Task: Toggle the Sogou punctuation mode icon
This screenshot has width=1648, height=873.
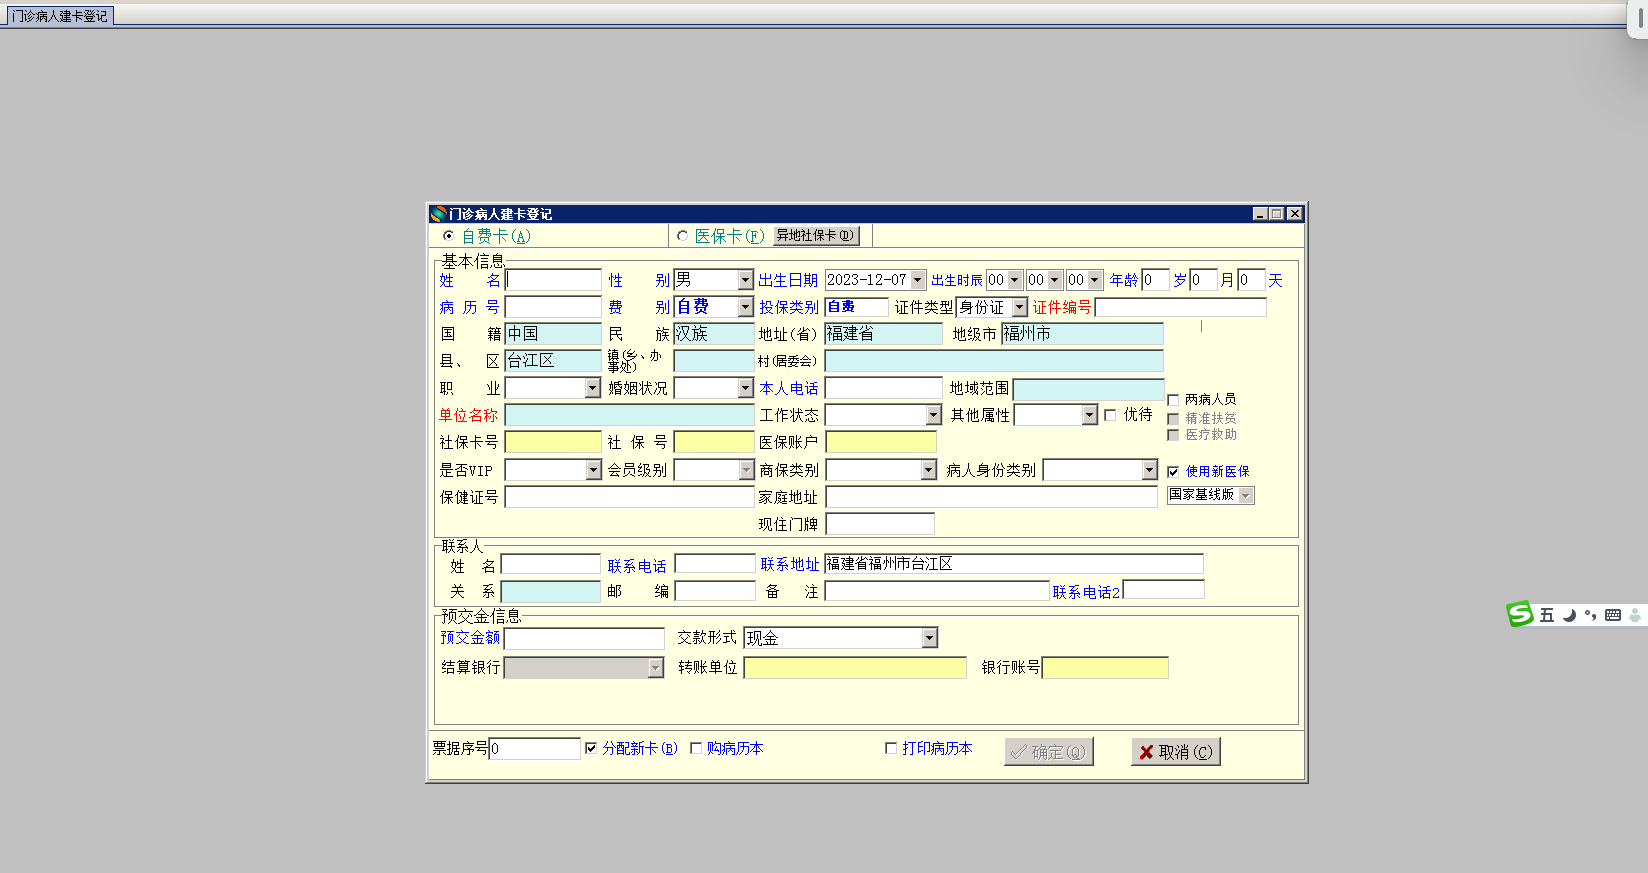Action: point(1590,615)
